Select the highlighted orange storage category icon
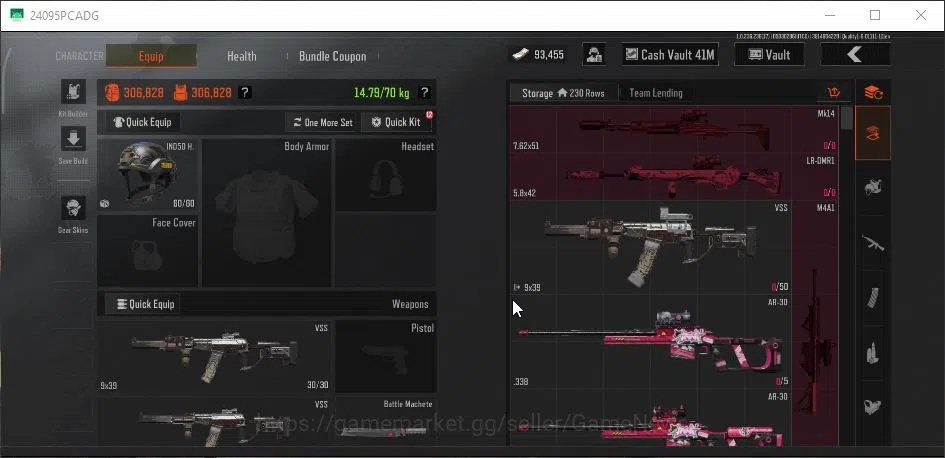 [873, 133]
